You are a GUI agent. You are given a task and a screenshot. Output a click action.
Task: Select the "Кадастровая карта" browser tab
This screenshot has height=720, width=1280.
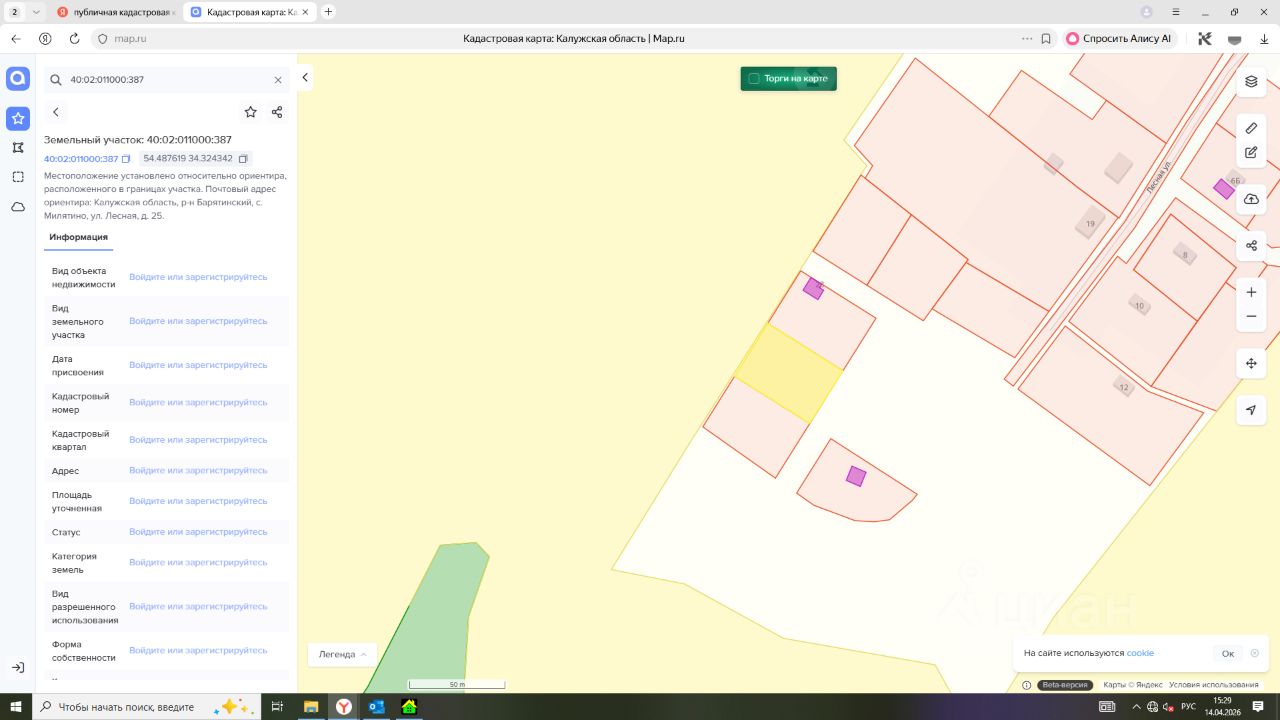pyautogui.click(x=250, y=12)
